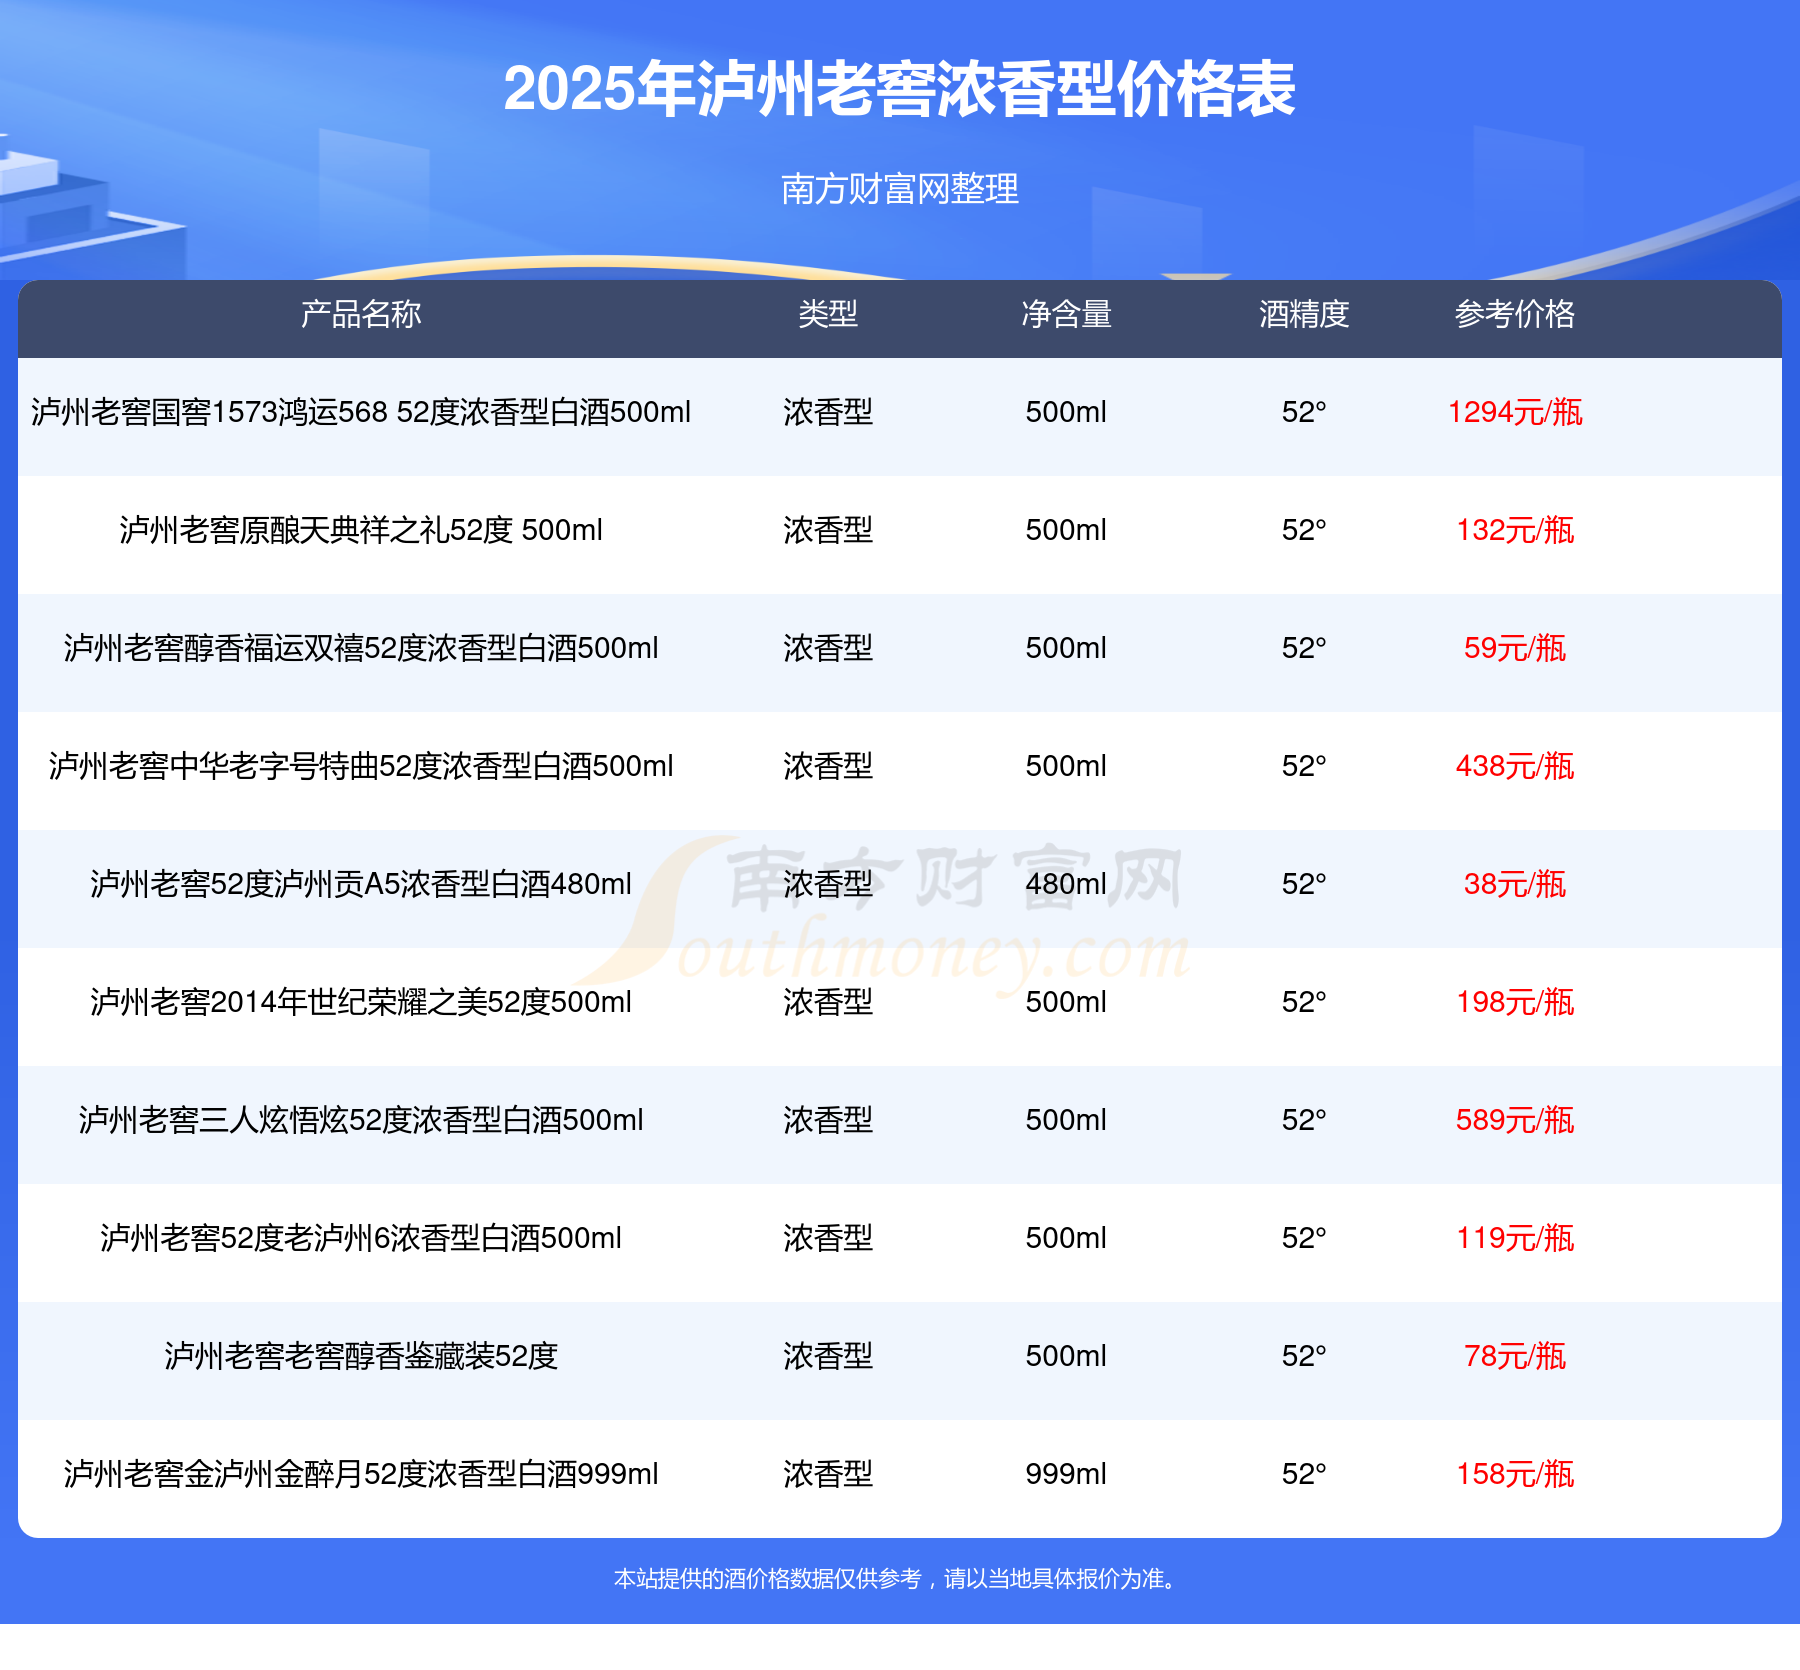The width and height of the screenshot is (1800, 1670).
Task: Click product 泸州老窖52度老泸州6浓香型白酒500ml
Action: pyautogui.click(x=361, y=1238)
